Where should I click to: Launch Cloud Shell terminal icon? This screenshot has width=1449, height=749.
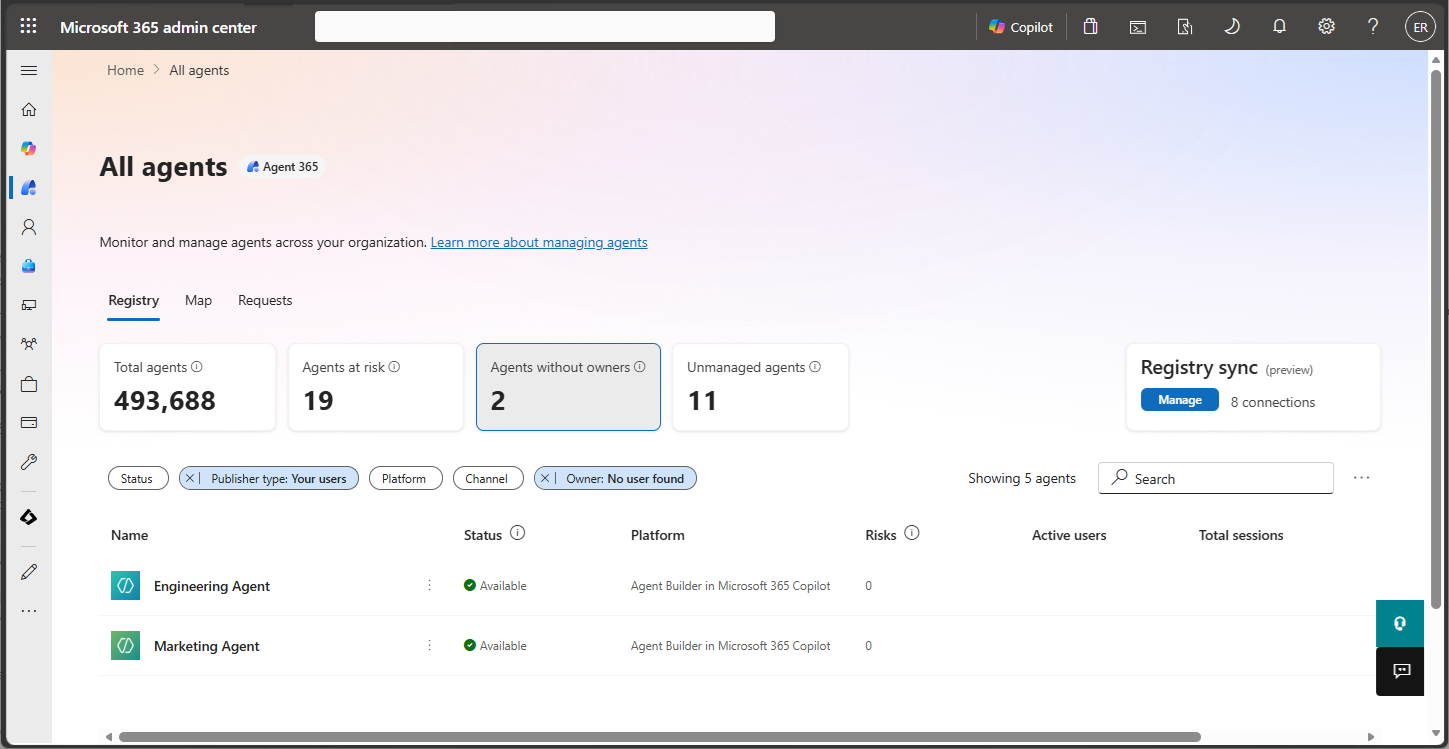point(1138,27)
